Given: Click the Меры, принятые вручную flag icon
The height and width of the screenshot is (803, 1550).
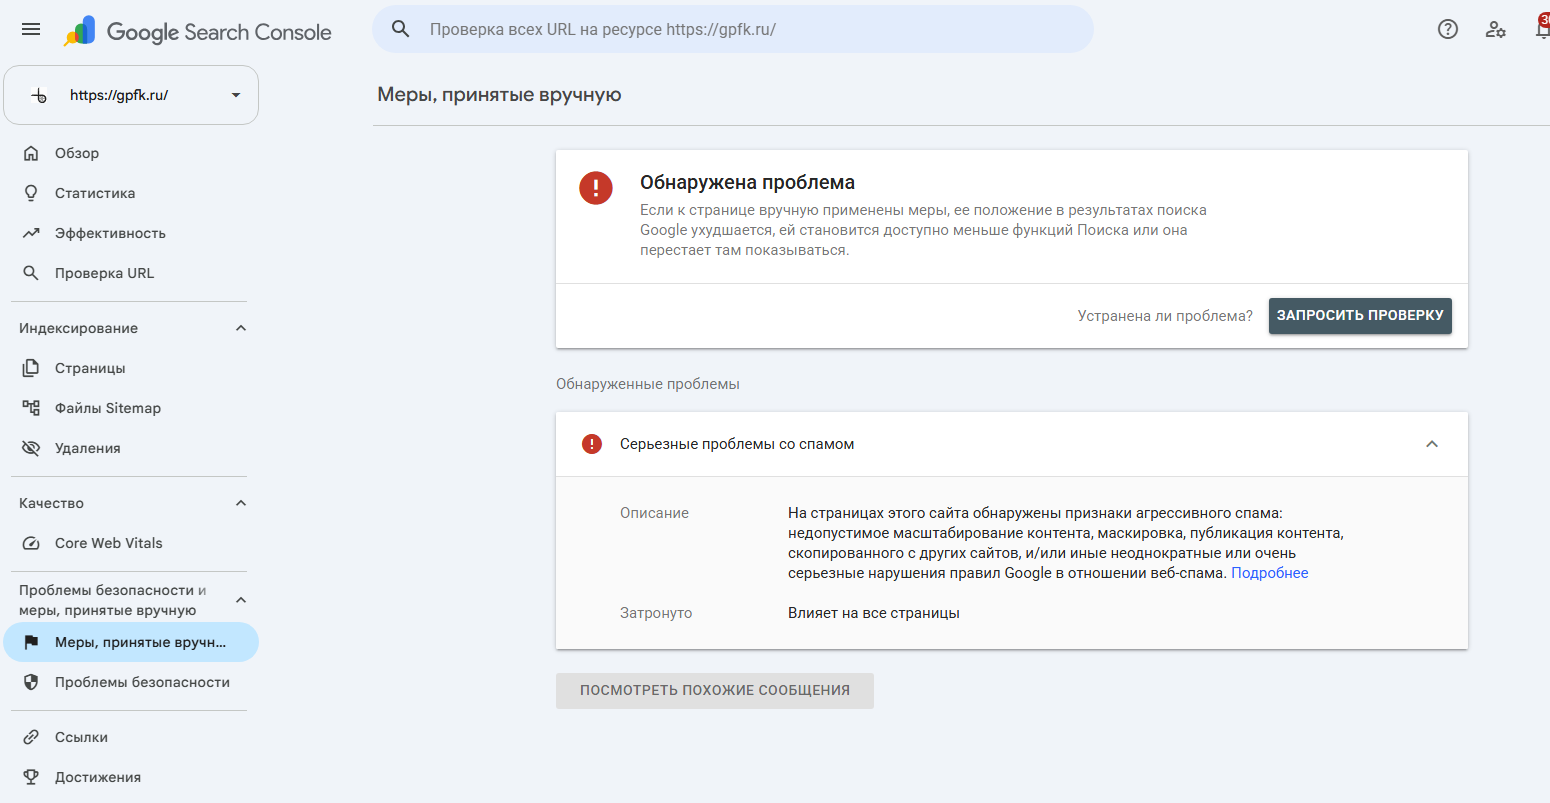Looking at the screenshot, I should (x=31, y=642).
